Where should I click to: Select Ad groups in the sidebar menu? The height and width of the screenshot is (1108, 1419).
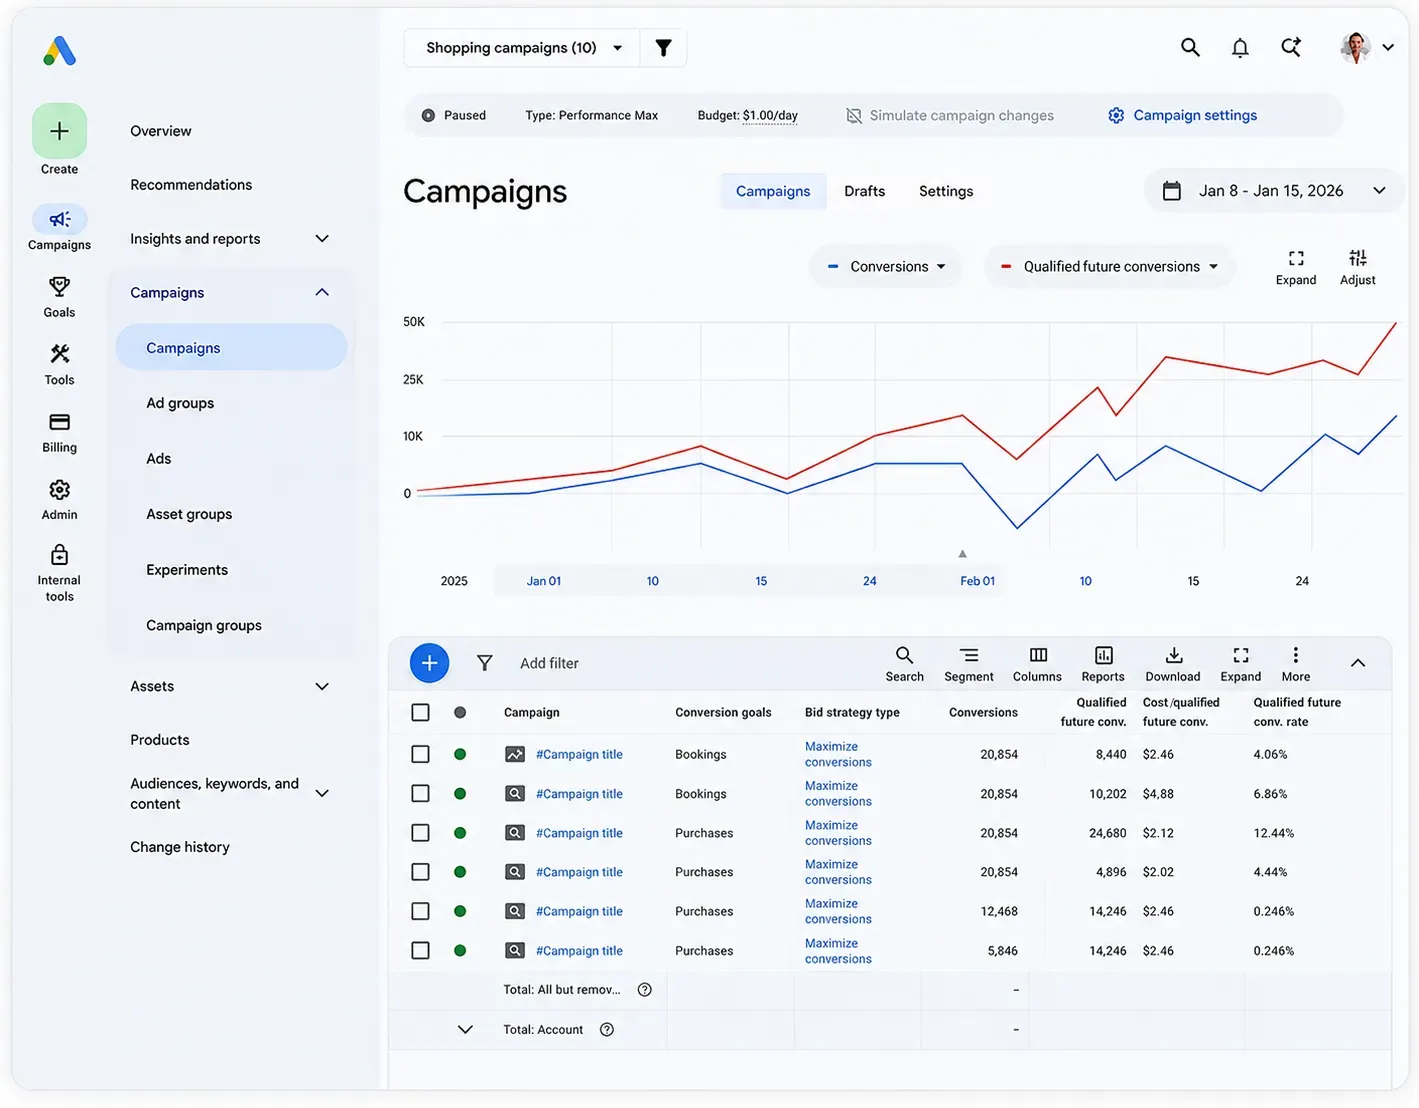(180, 403)
